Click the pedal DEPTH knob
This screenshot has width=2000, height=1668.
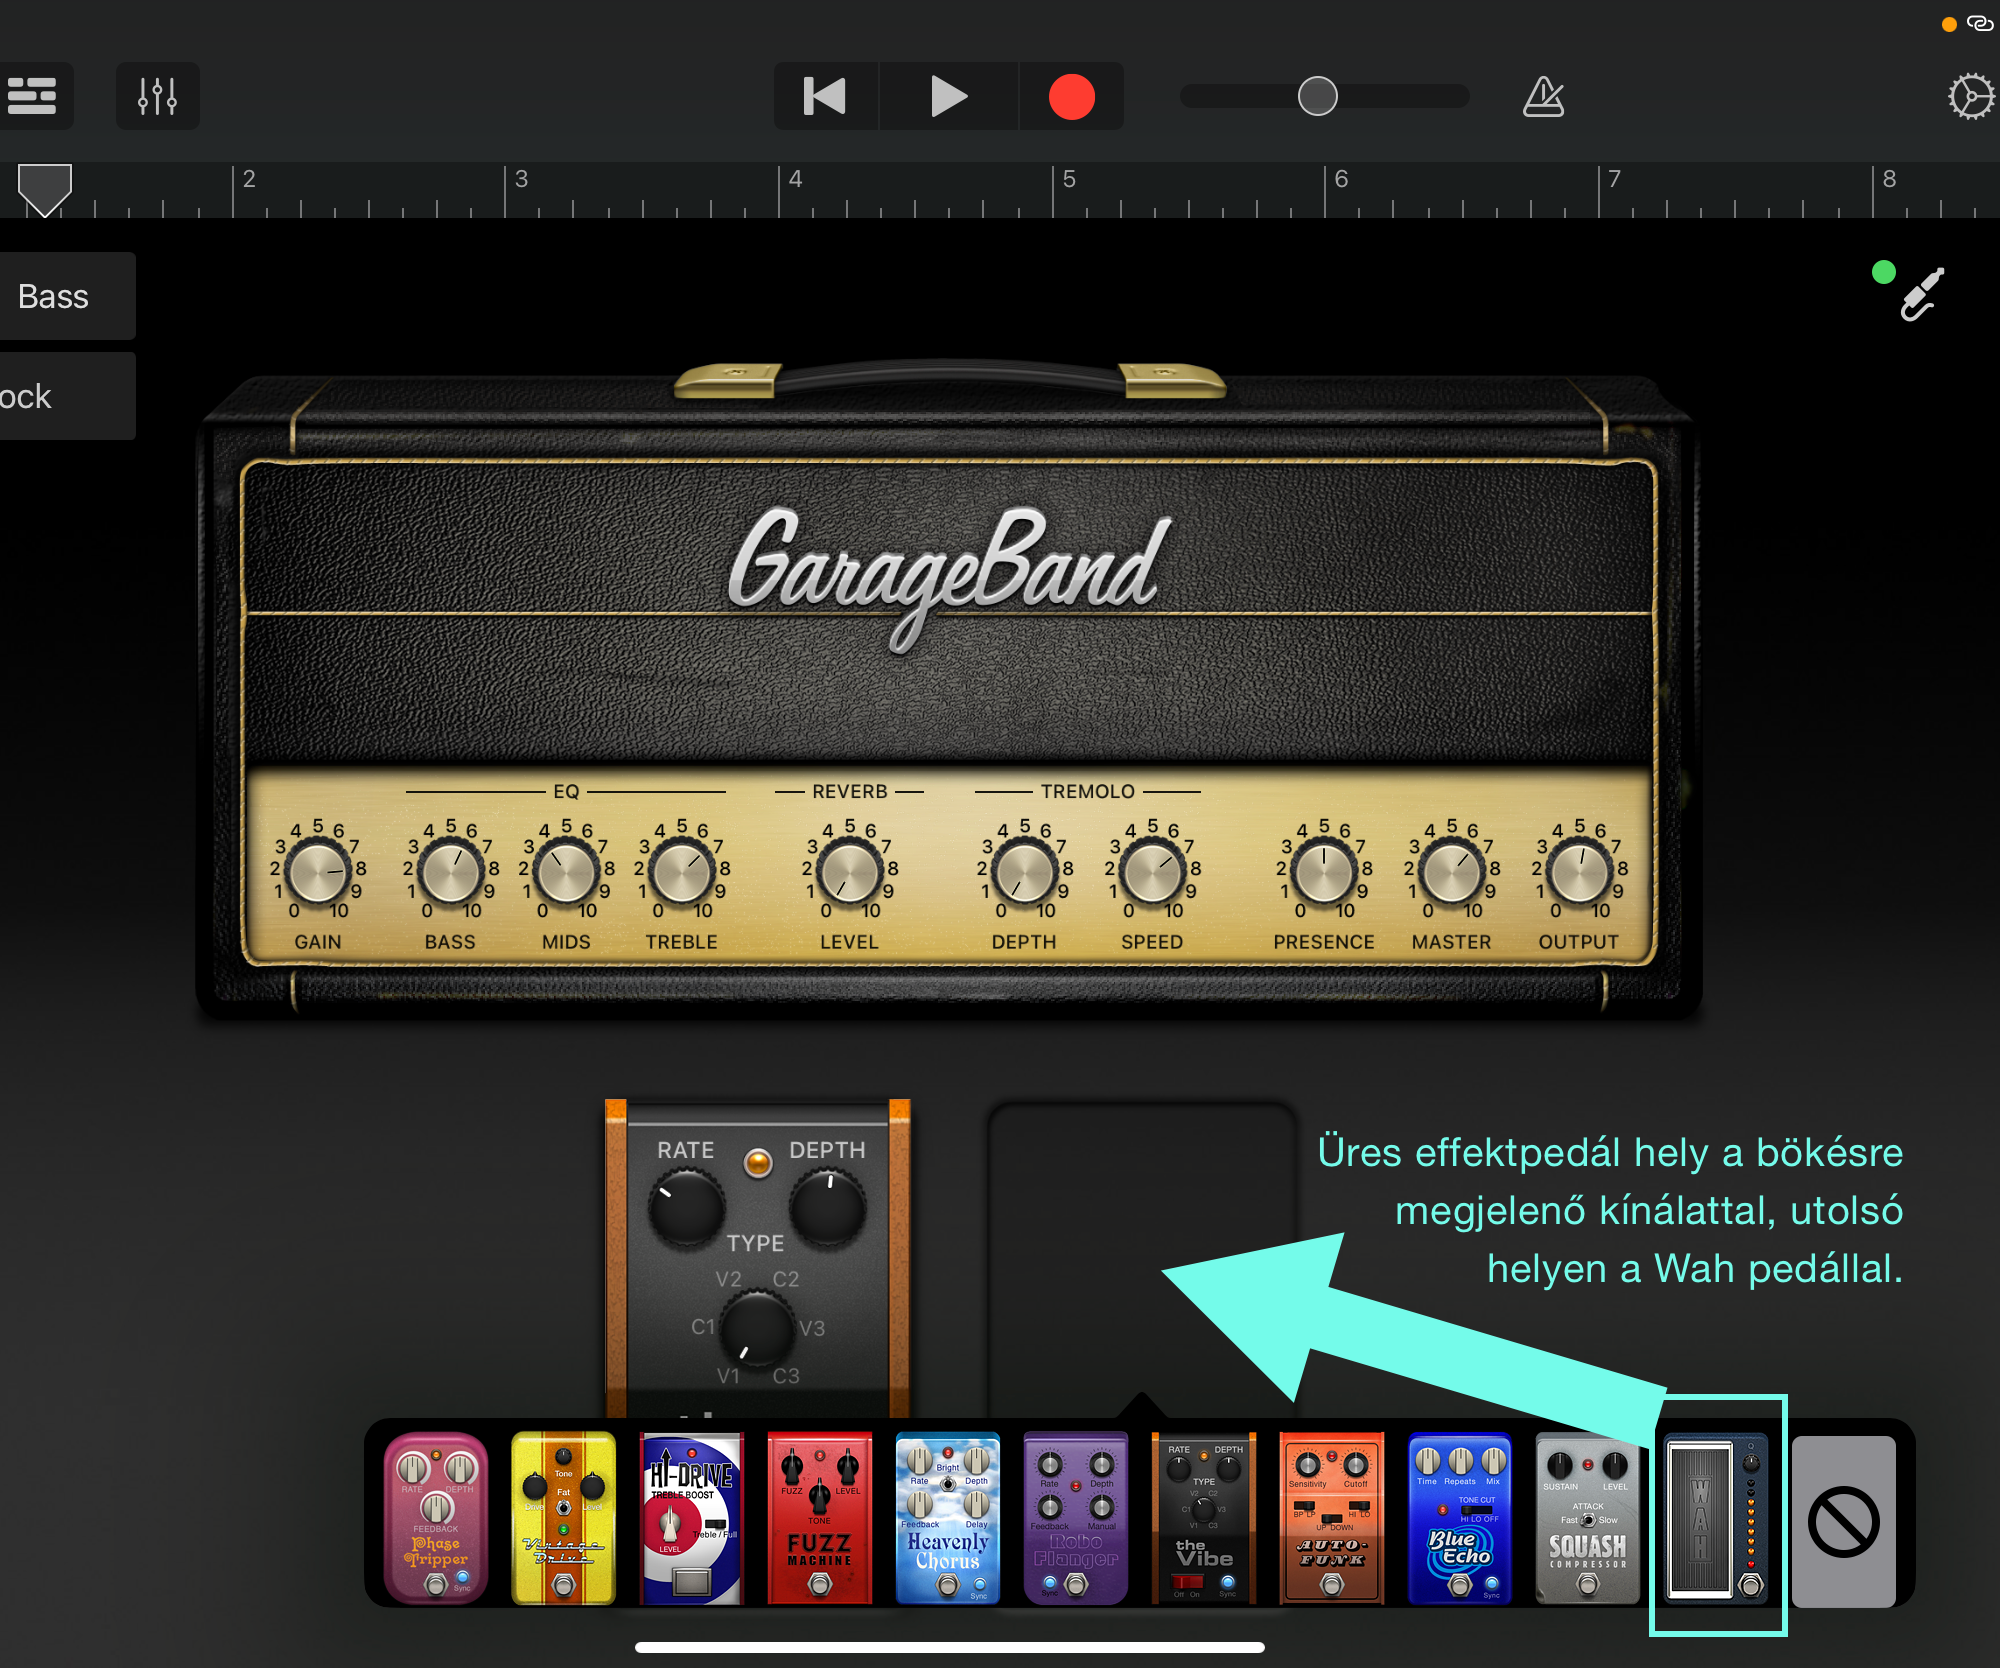click(x=828, y=1207)
